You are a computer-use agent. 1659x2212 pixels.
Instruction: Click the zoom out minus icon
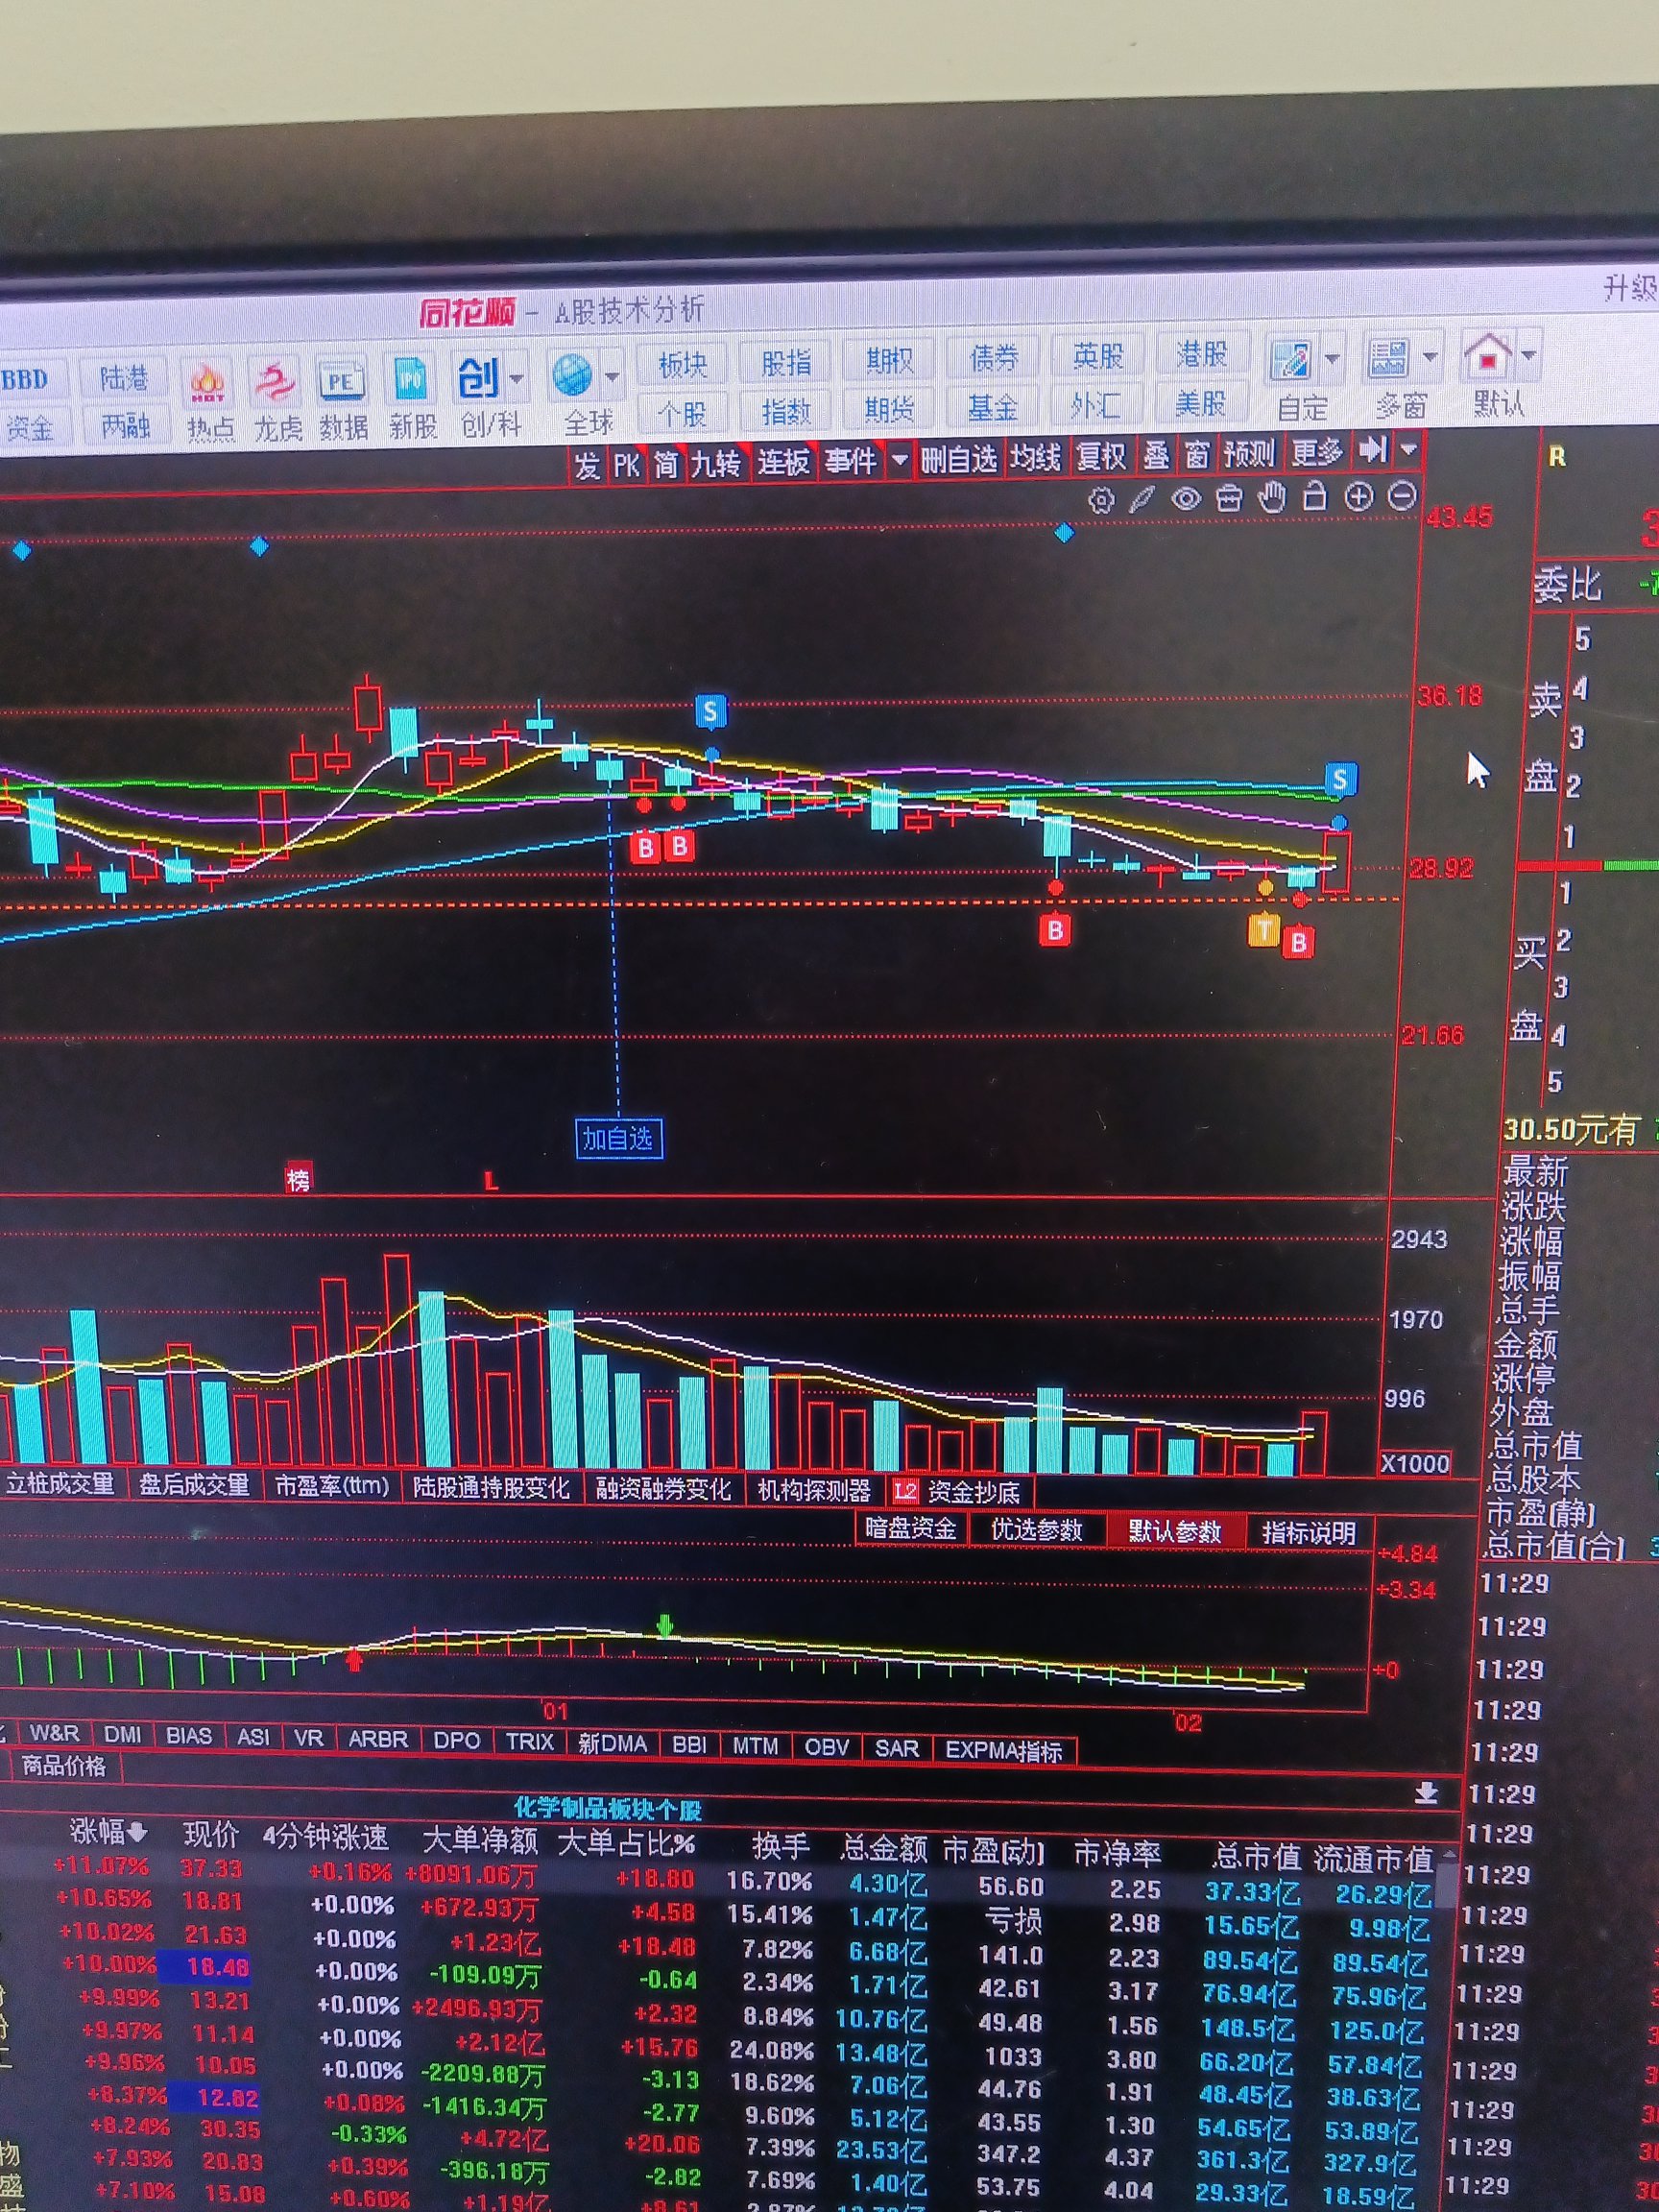click(x=1403, y=495)
